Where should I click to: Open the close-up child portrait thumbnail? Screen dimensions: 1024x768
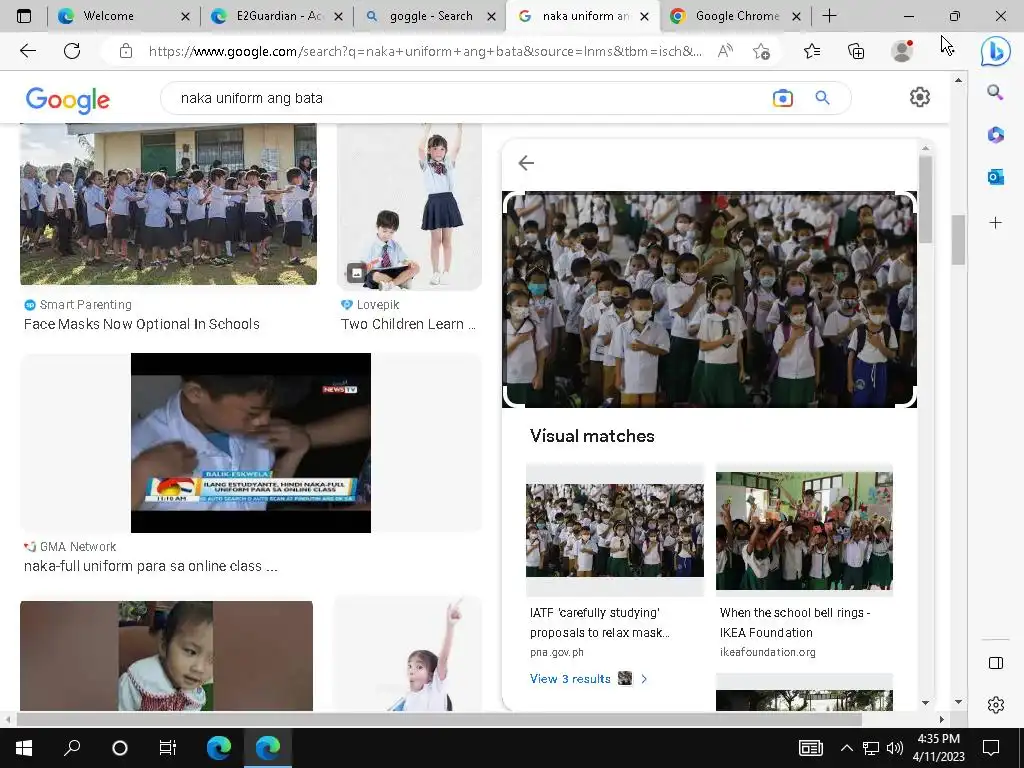(167, 656)
